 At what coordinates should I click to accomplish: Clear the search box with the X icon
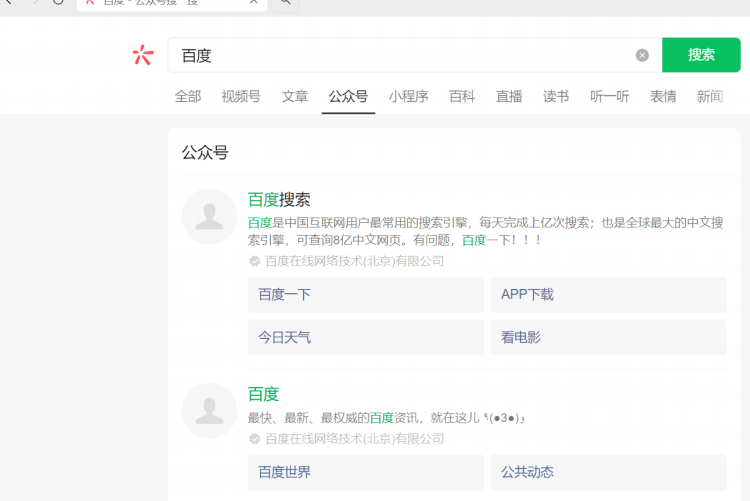click(642, 56)
